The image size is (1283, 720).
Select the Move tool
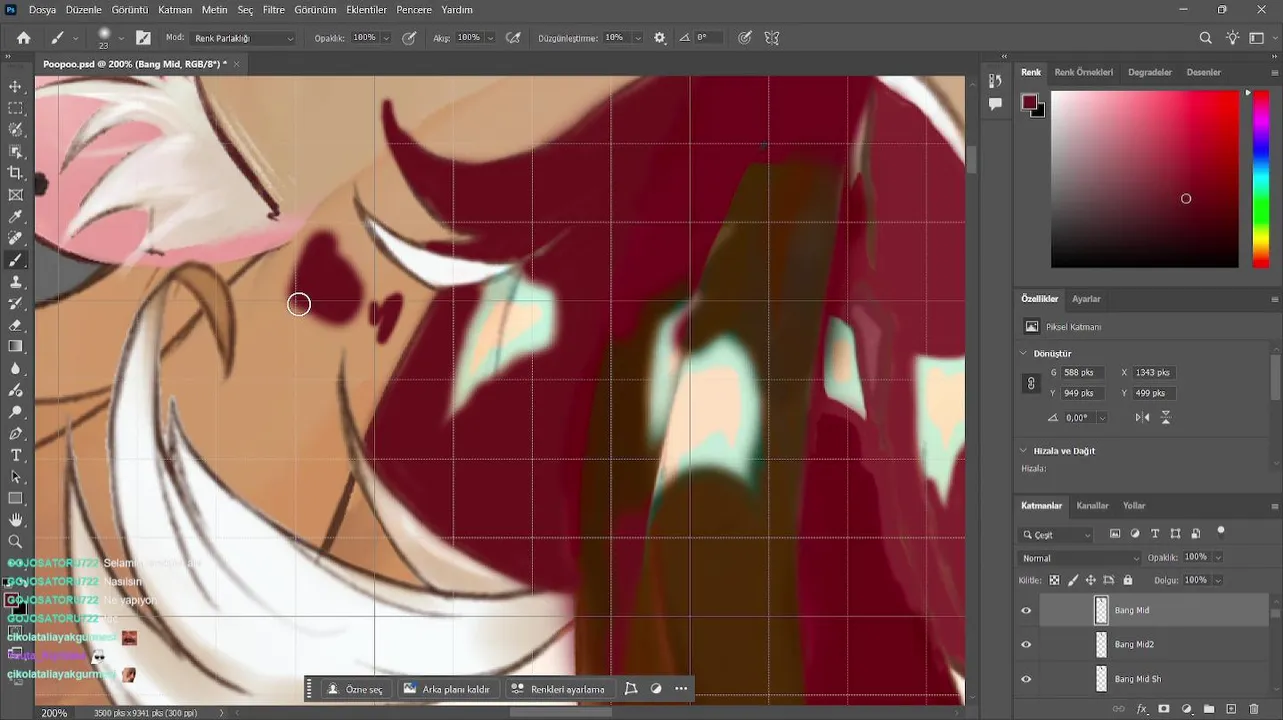click(x=15, y=87)
